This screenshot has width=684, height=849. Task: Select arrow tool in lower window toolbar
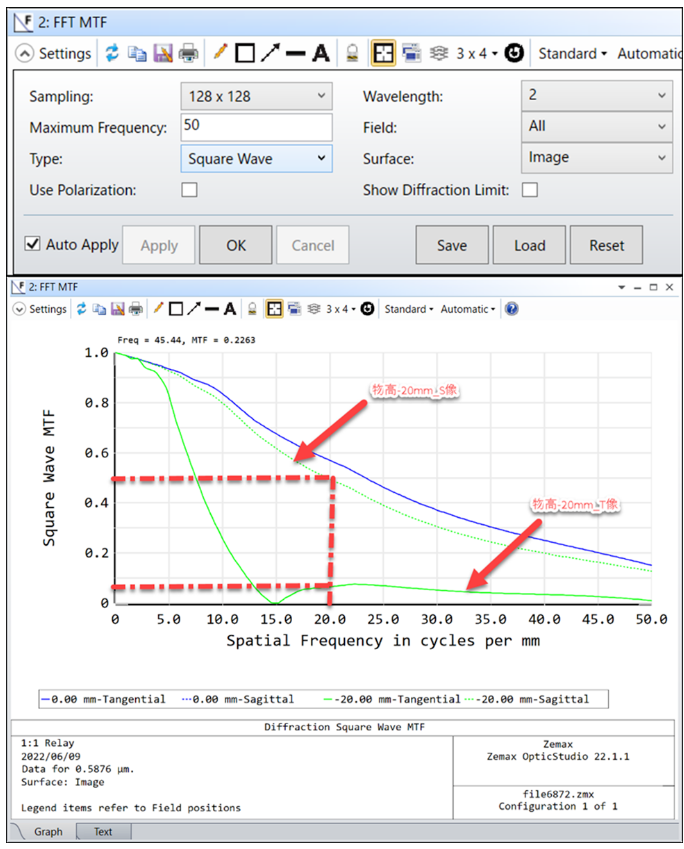tap(193, 309)
